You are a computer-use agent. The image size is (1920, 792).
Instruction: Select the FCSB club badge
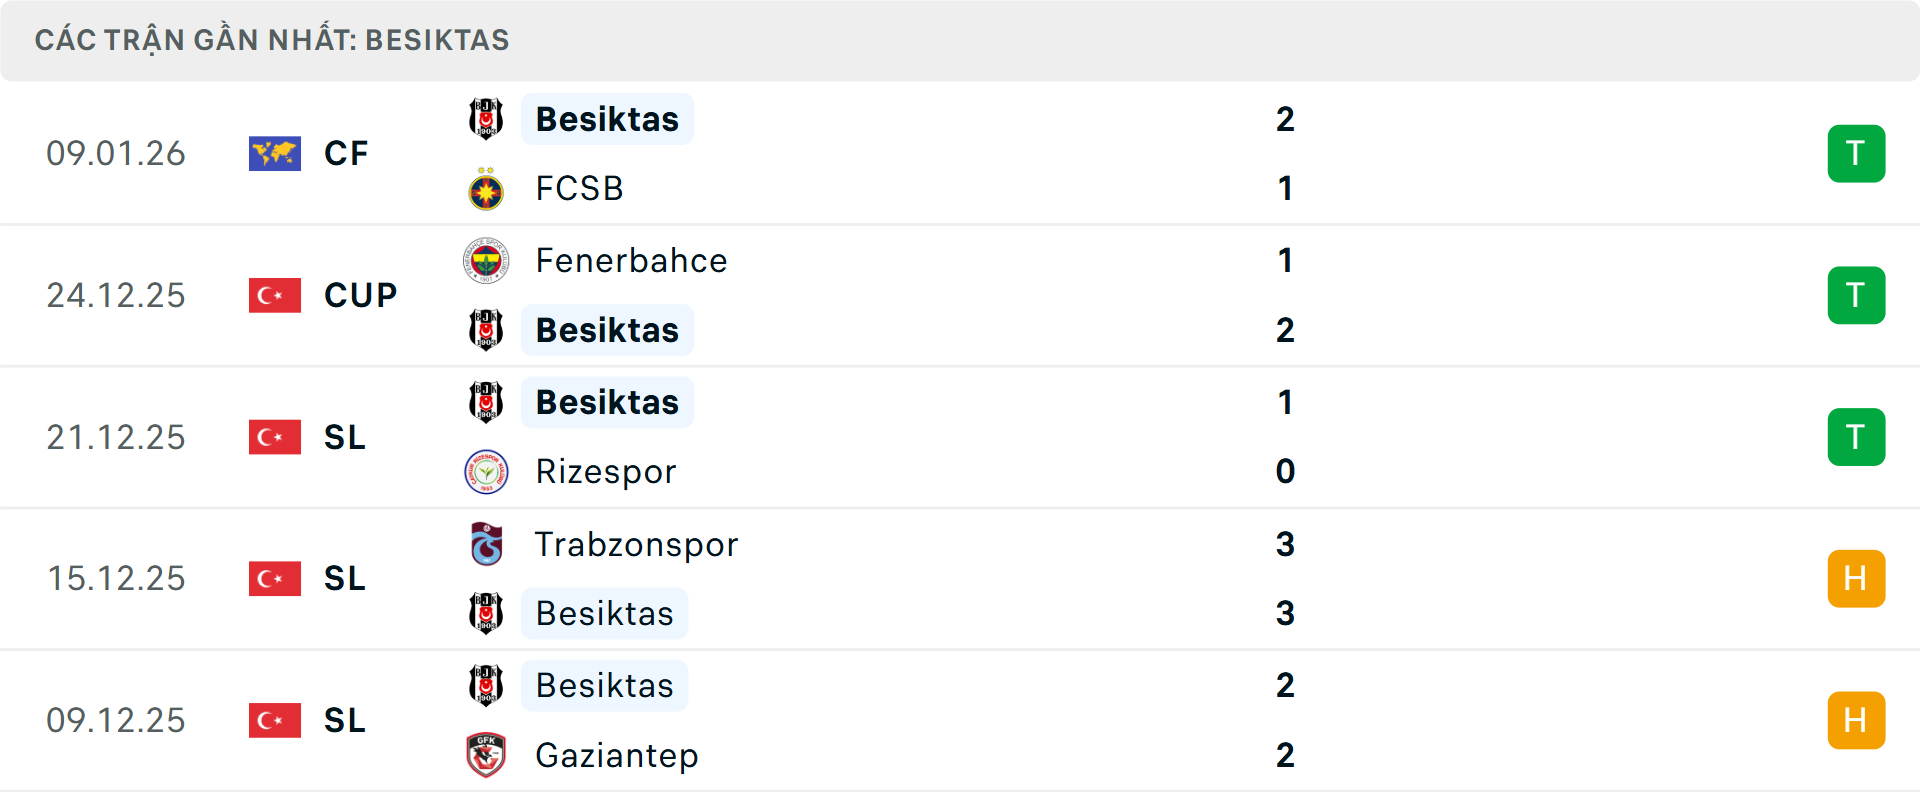pos(486,188)
